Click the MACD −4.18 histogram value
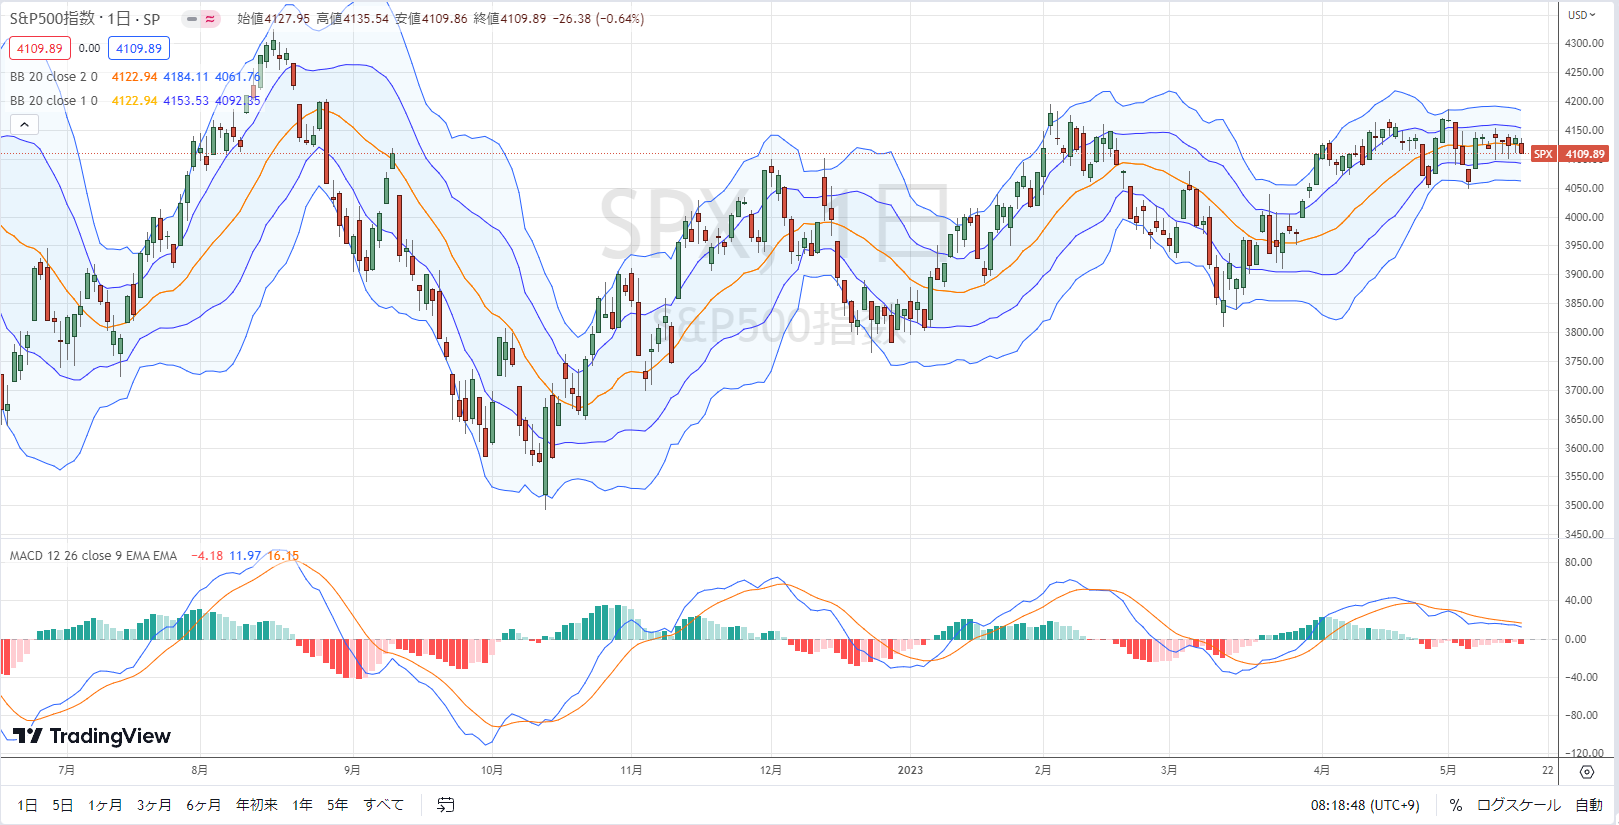The height and width of the screenshot is (825, 1619). coord(207,556)
